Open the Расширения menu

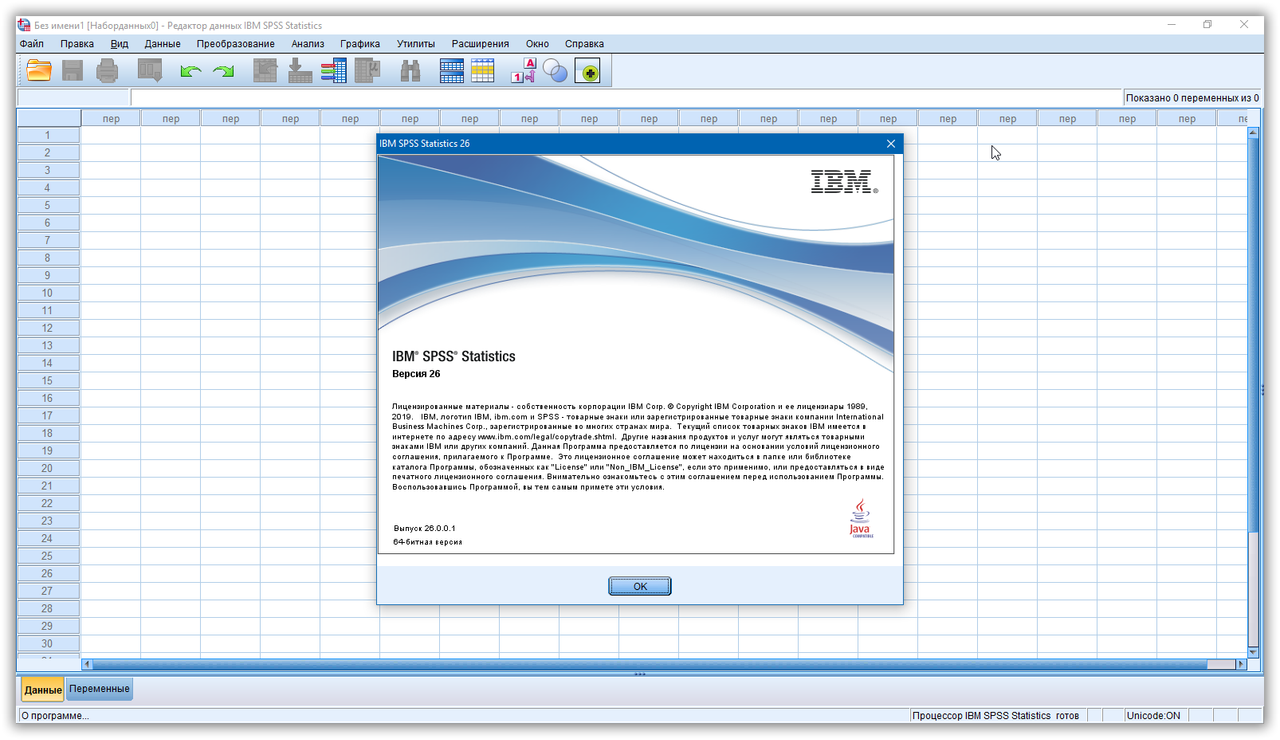point(480,44)
